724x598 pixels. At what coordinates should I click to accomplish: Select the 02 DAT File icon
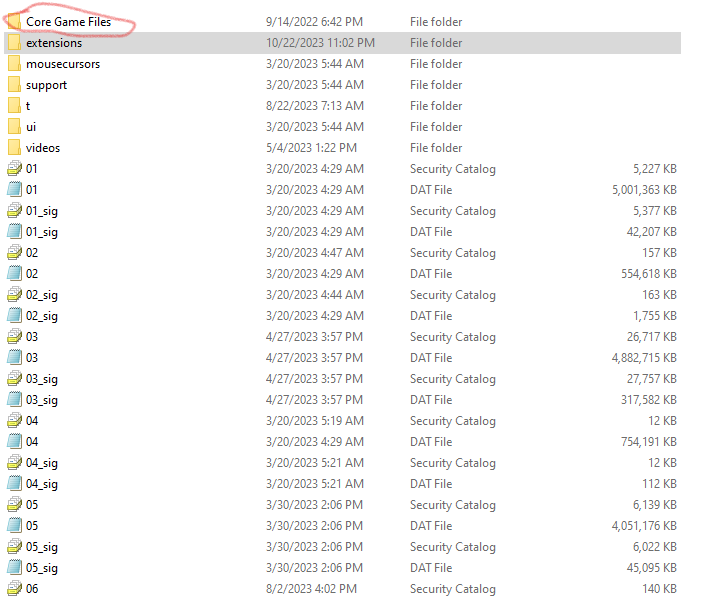[14, 274]
